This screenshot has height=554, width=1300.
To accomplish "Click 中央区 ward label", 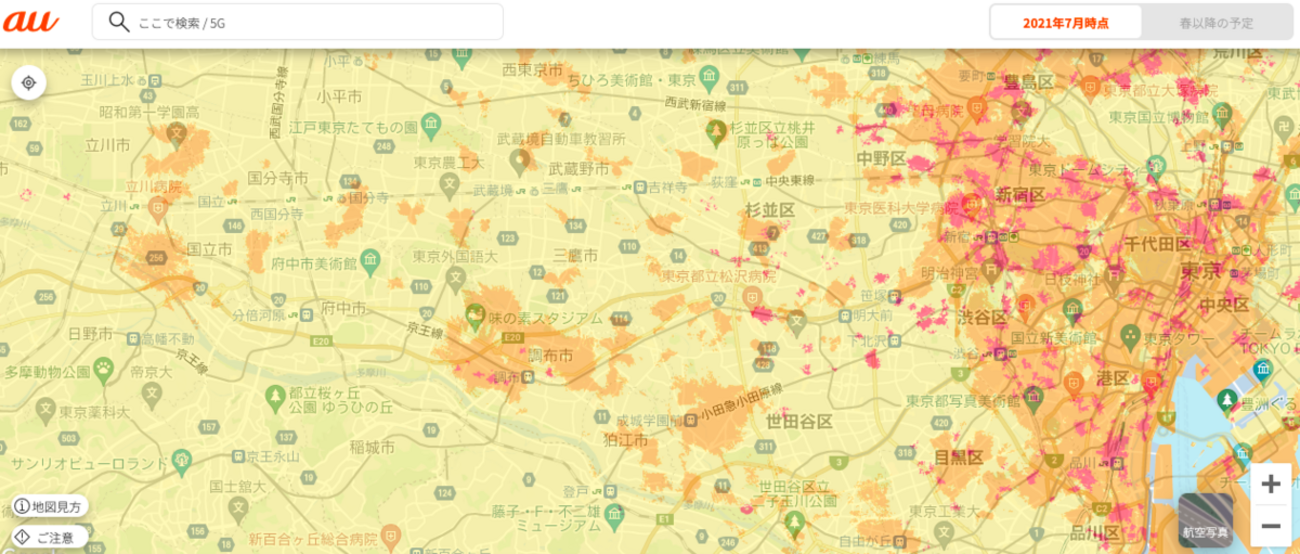I will [1224, 303].
